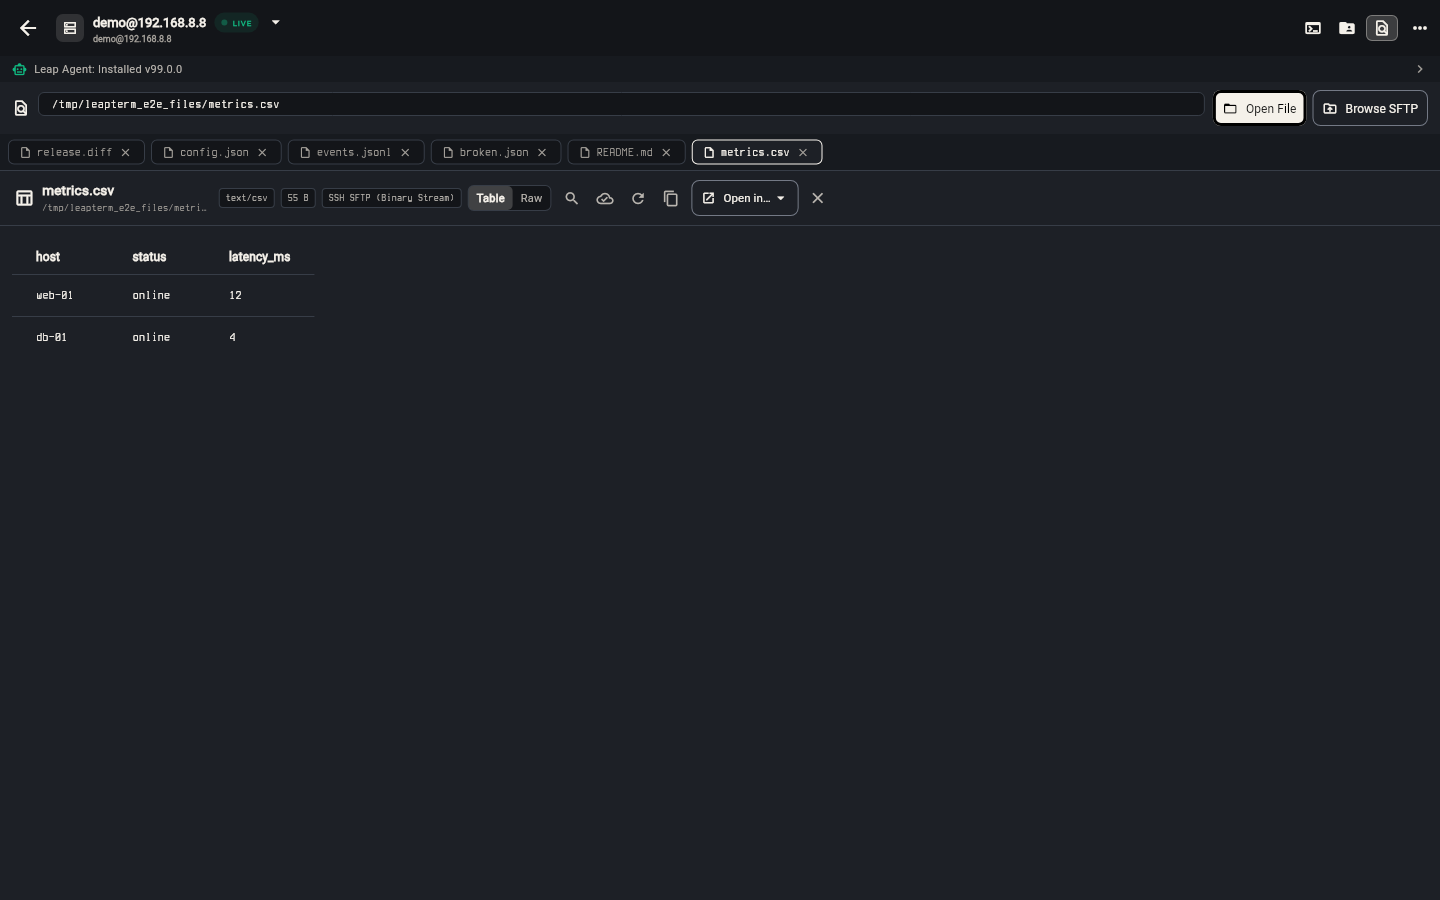This screenshot has height=900, width=1440.
Task: Open the terminal view icon
Action: 1313,28
